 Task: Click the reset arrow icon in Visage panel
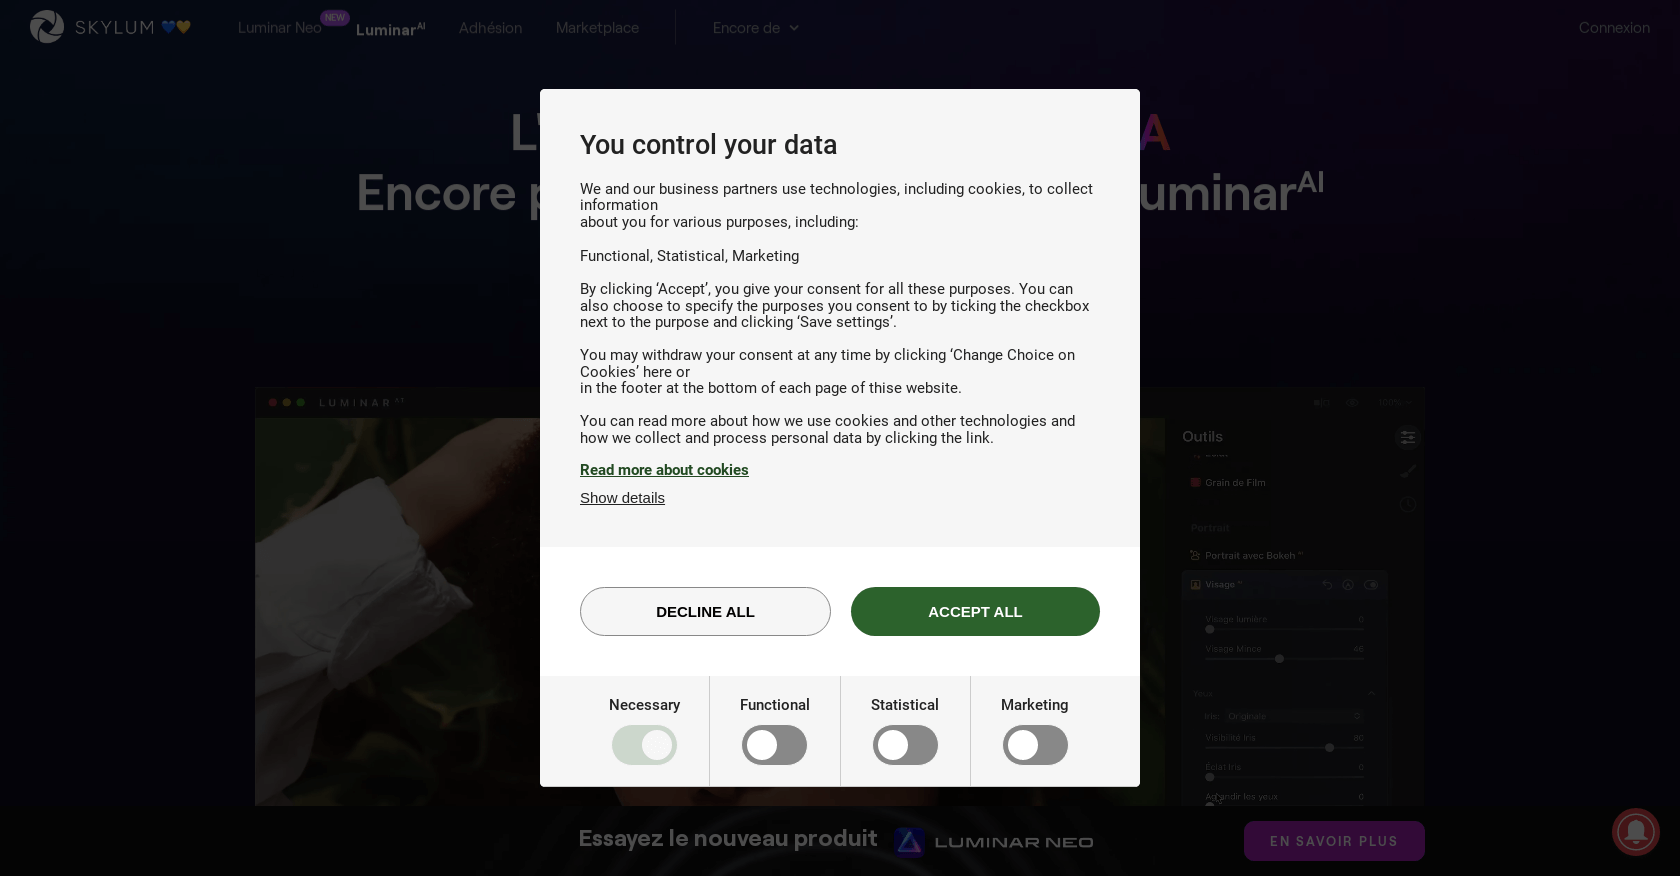coord(1327,585)
